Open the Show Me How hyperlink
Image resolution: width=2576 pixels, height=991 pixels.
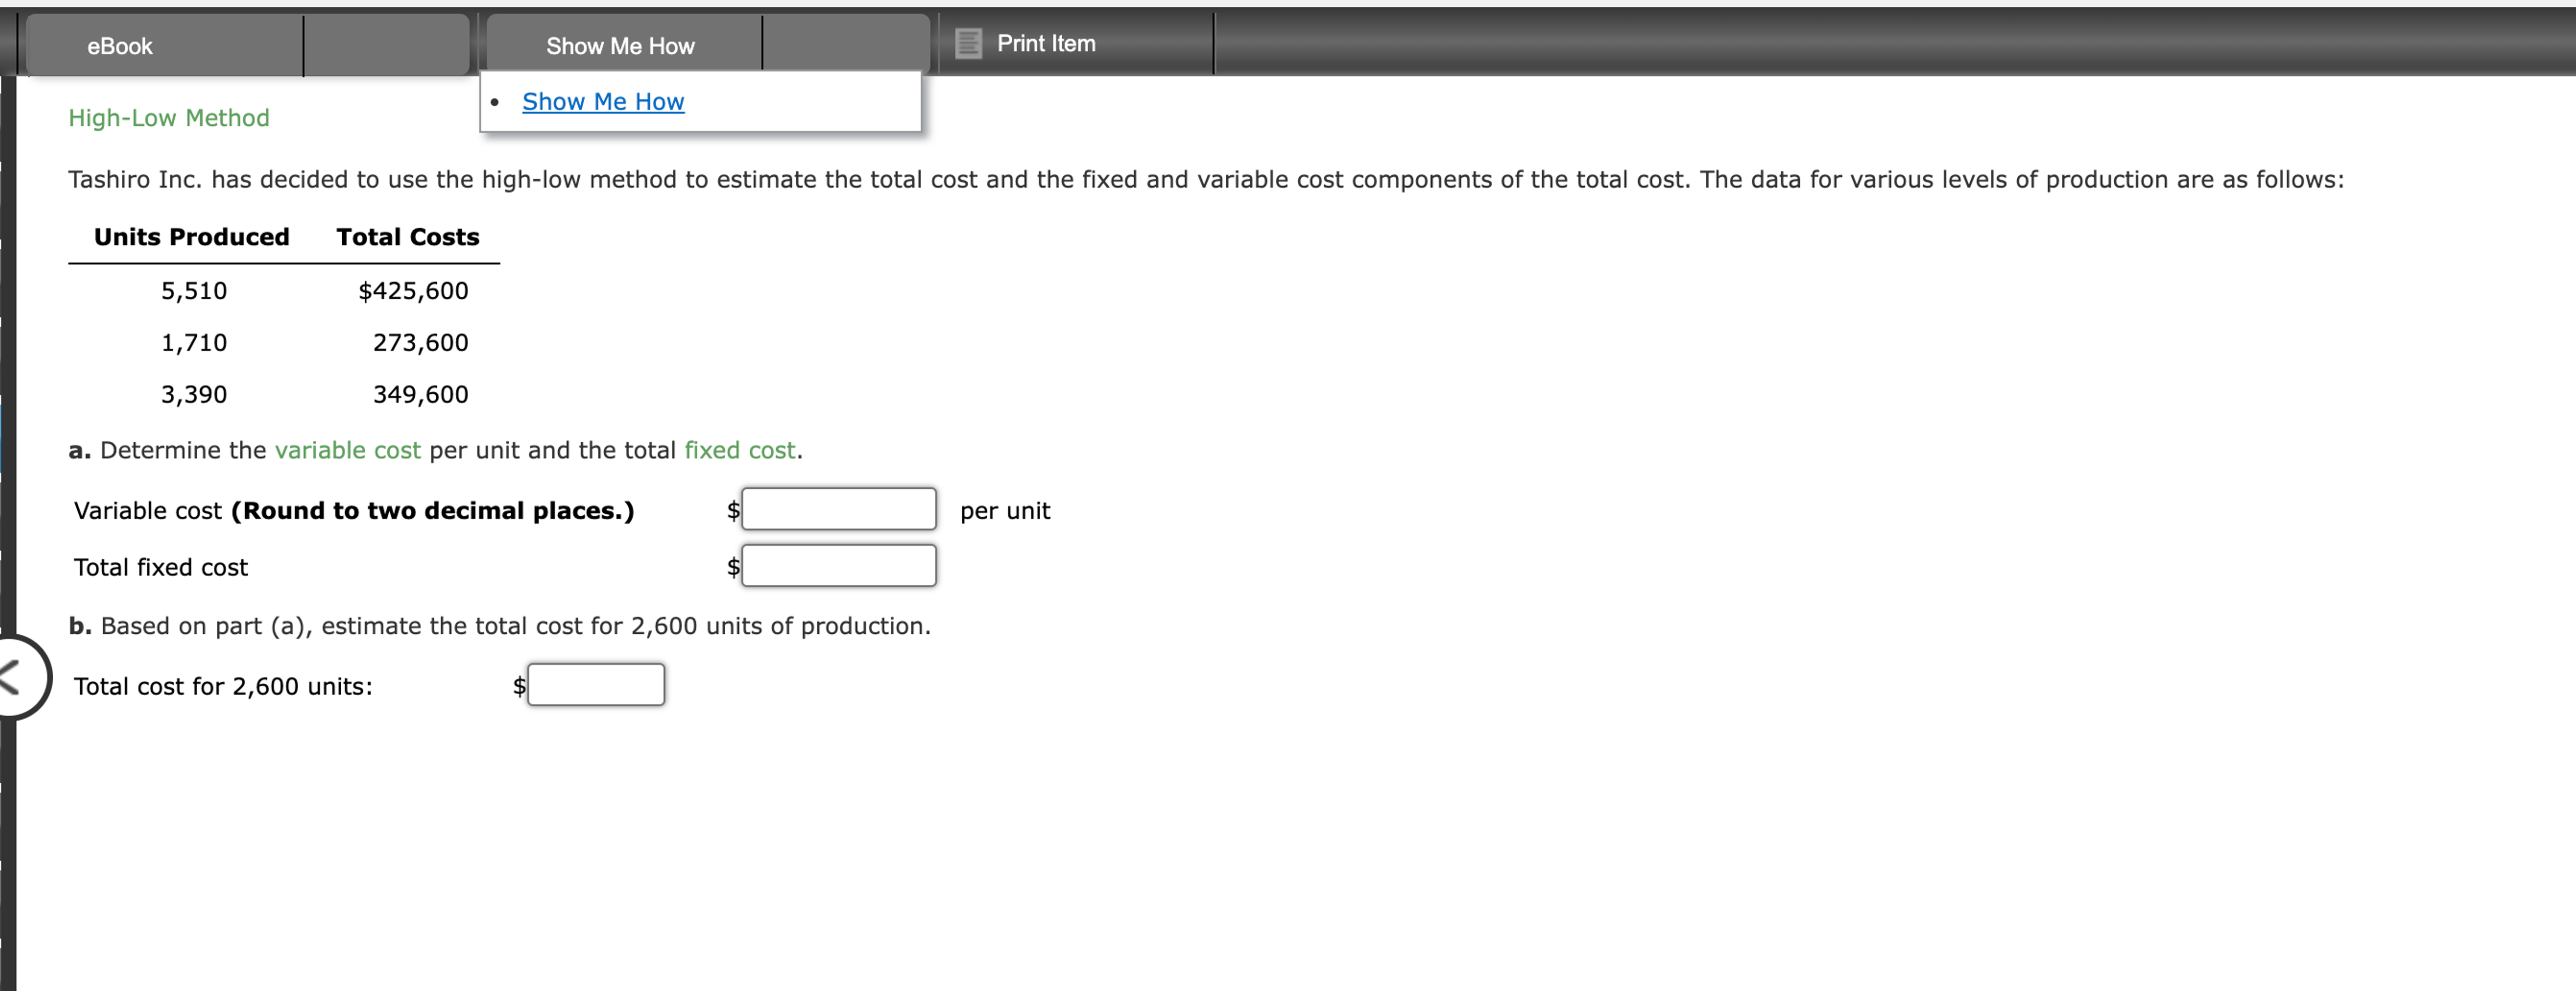602,101
